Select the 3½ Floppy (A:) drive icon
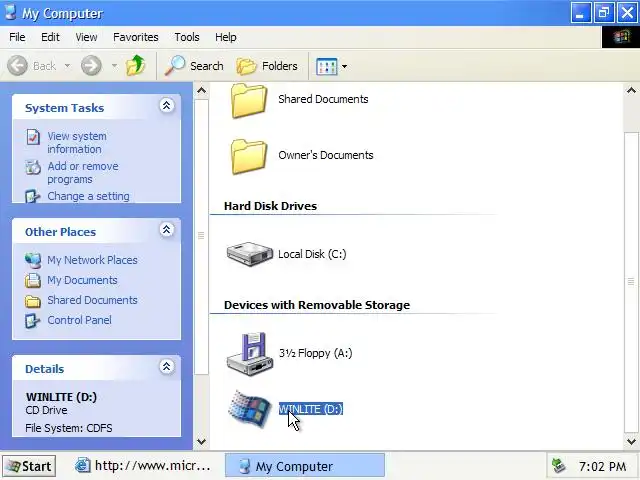 (x=249, y=353)
